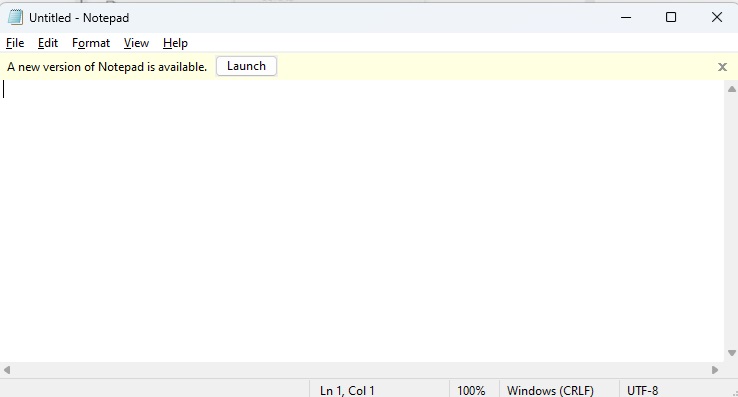Click inside the empty text editing area
The image size is (738, 397).
point(362,220)
